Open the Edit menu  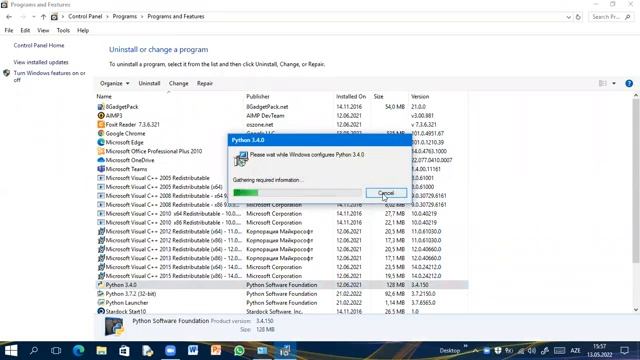click(25, 30)
